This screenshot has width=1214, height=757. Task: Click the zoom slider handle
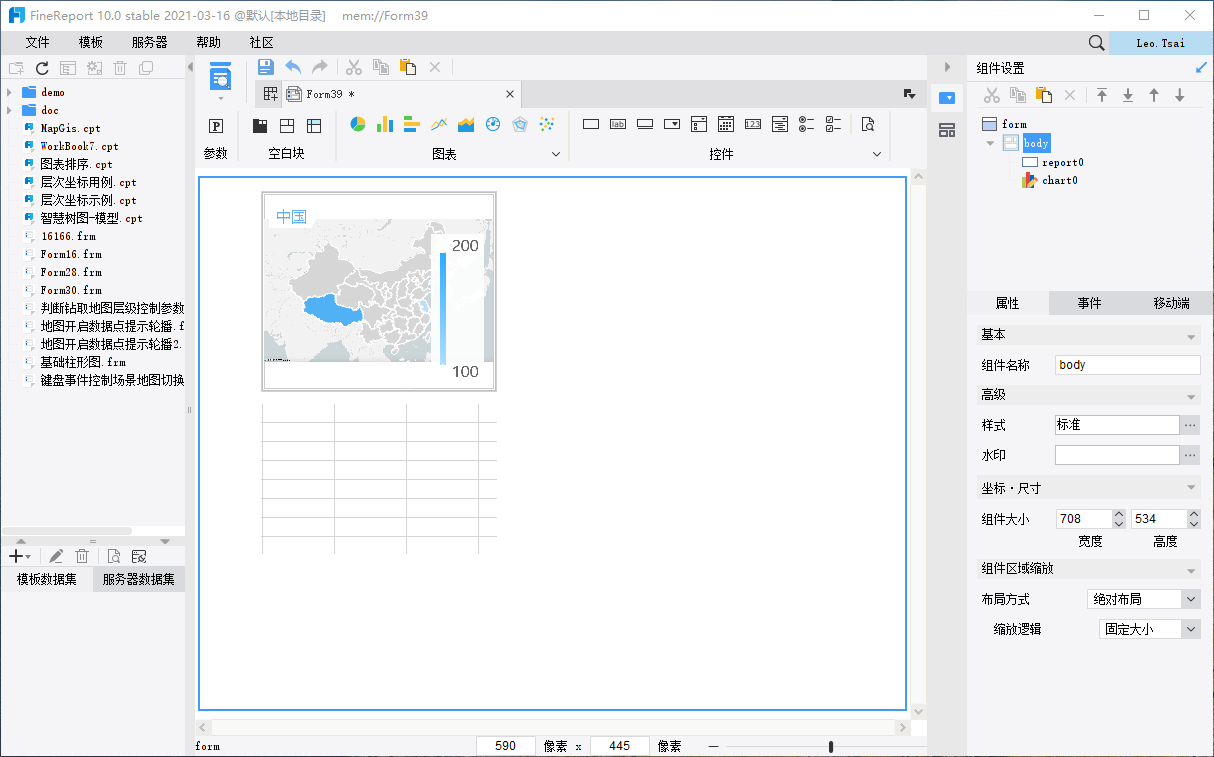[x=831, y=747]
